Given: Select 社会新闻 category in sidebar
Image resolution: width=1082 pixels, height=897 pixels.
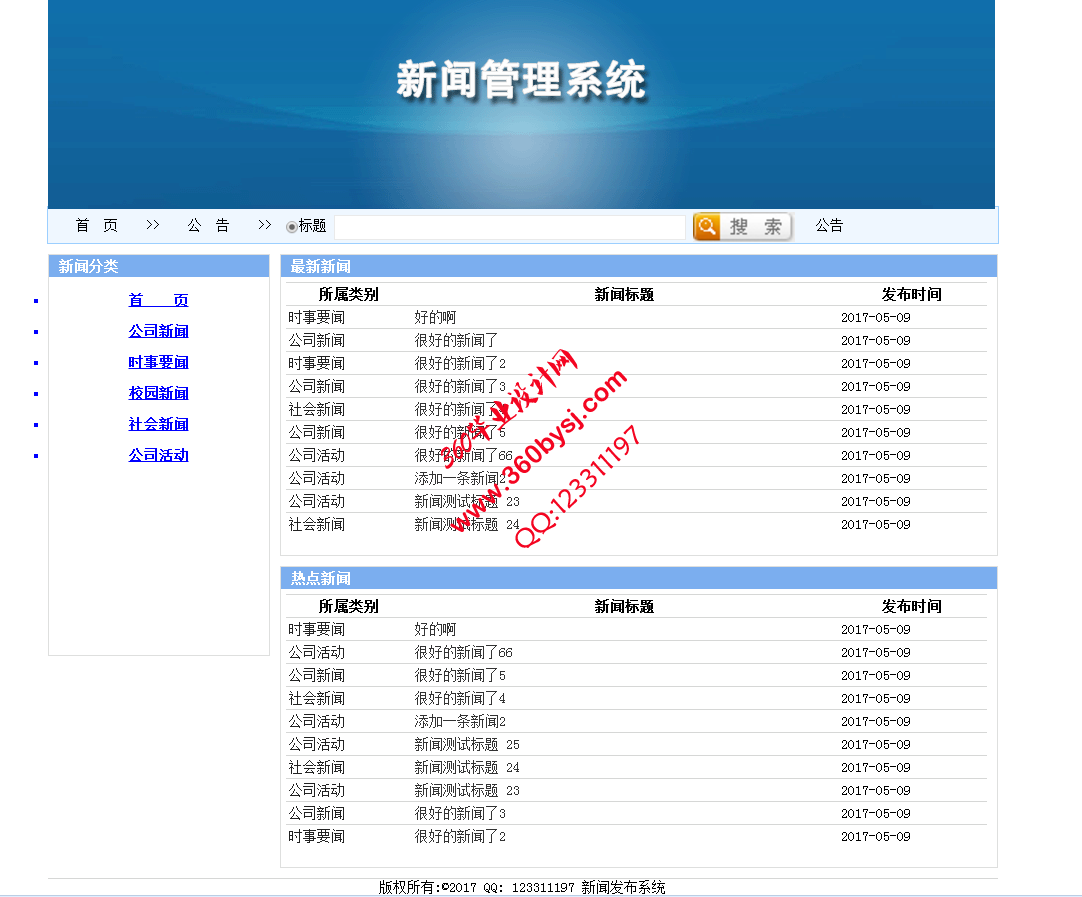Looking at the screenshot, I should tap(158, 424).
